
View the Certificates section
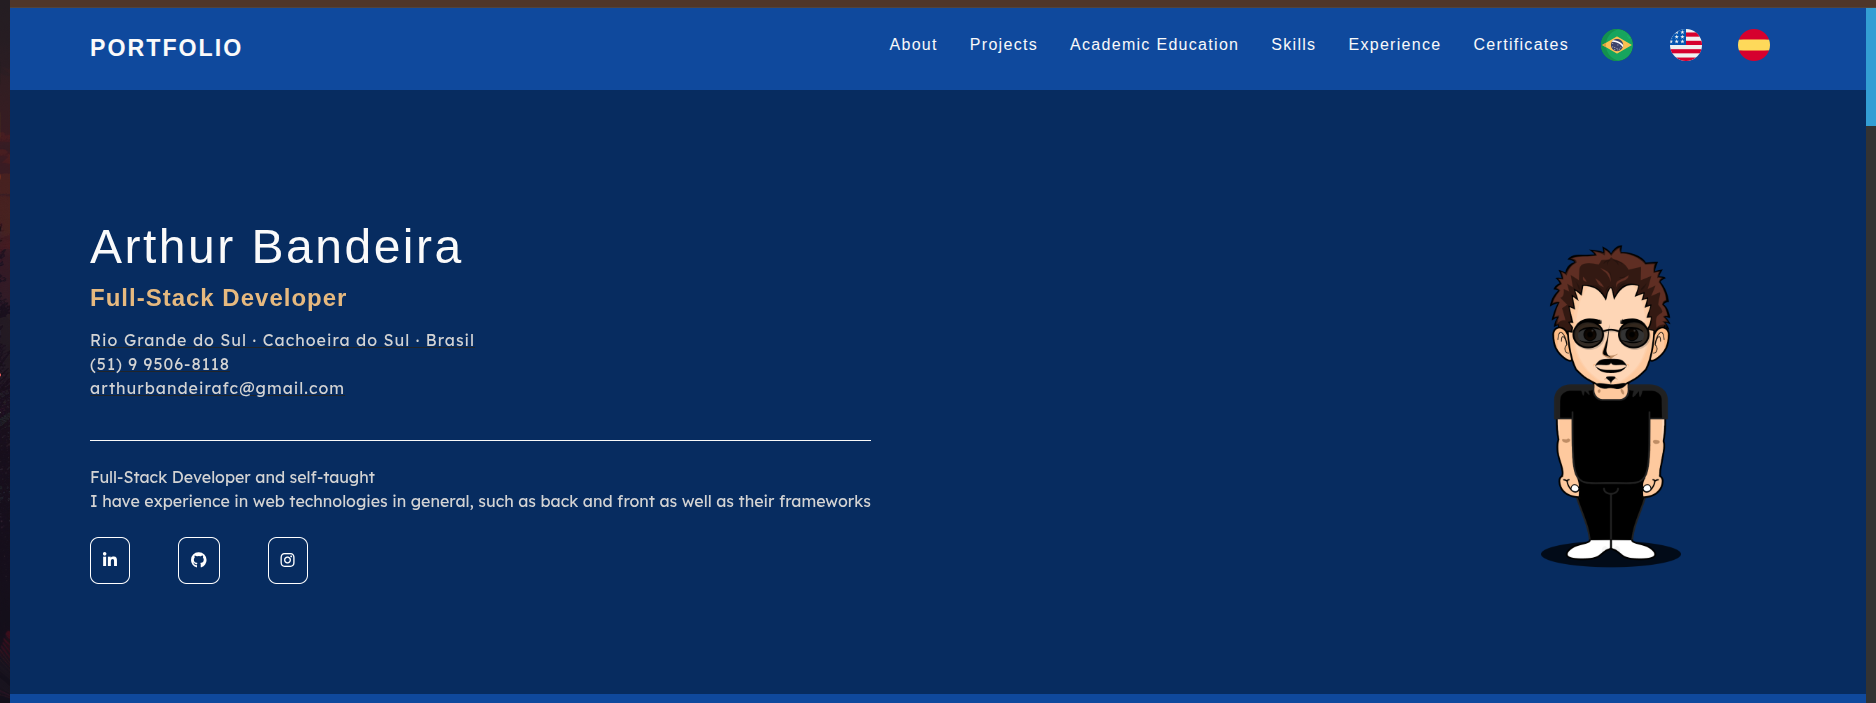pos(1520,45)
